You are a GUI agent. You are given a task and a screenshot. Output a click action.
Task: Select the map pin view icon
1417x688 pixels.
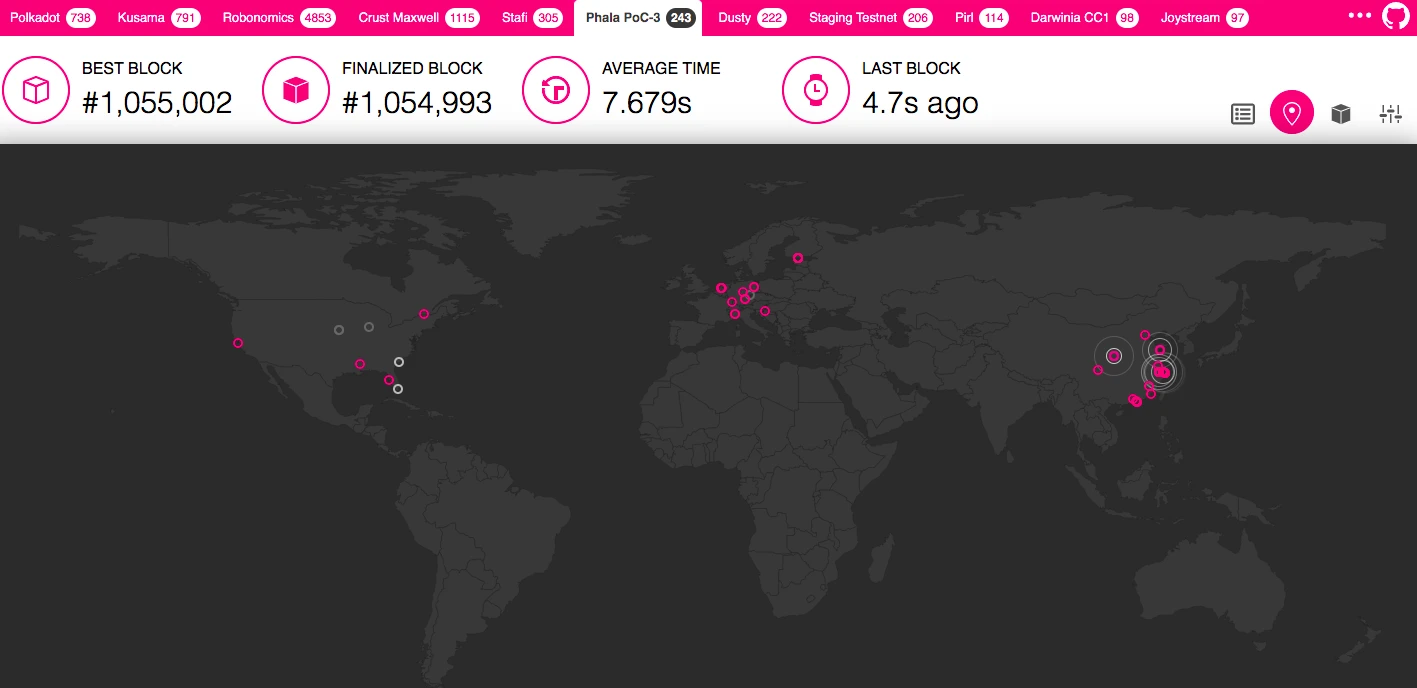click(x=1292, y=113)
